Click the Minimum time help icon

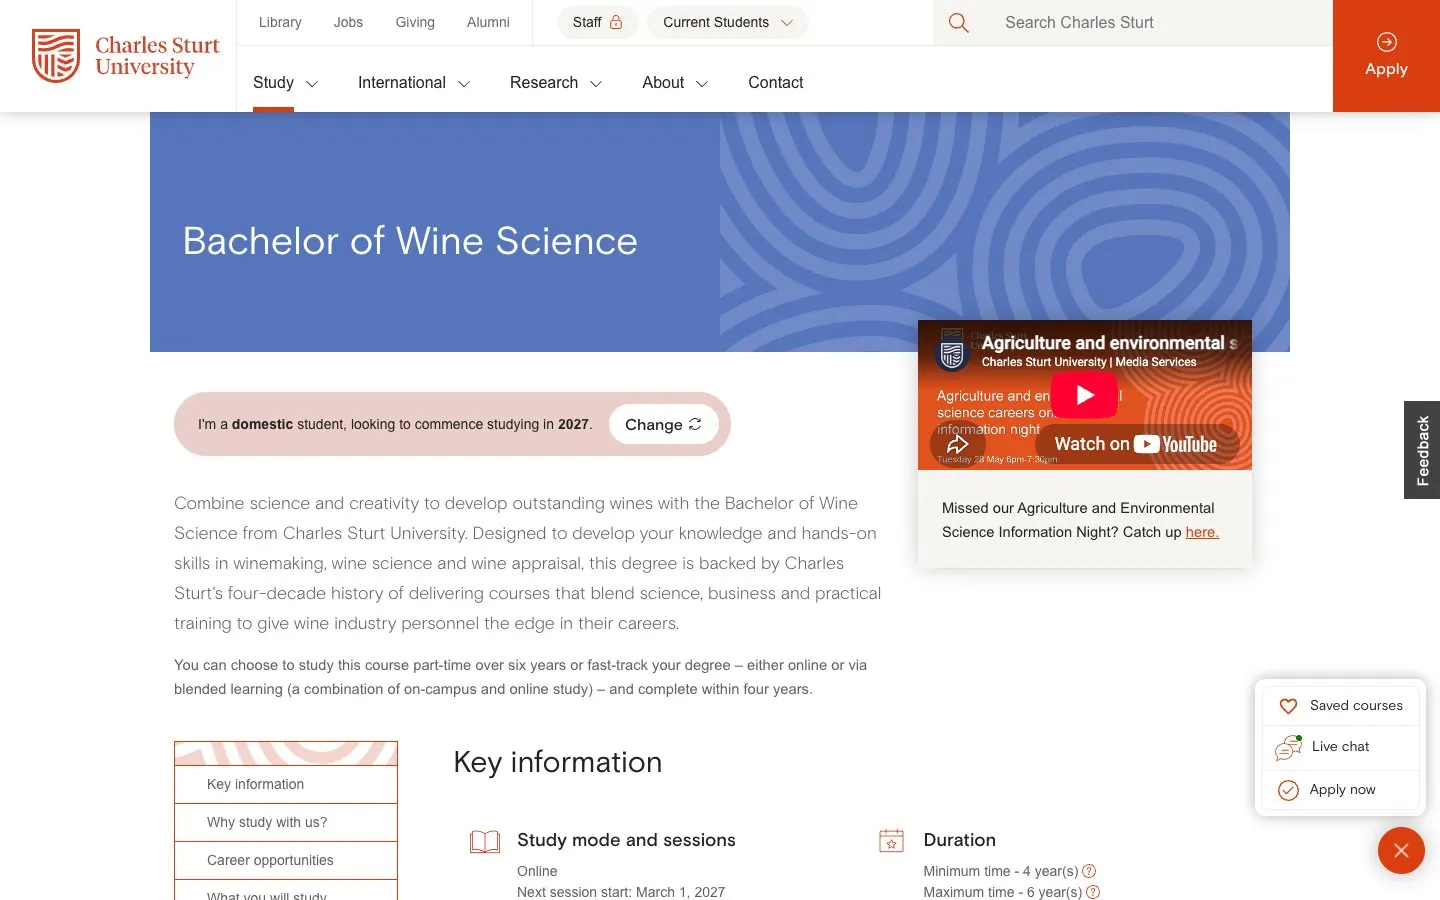(1089, 871)
